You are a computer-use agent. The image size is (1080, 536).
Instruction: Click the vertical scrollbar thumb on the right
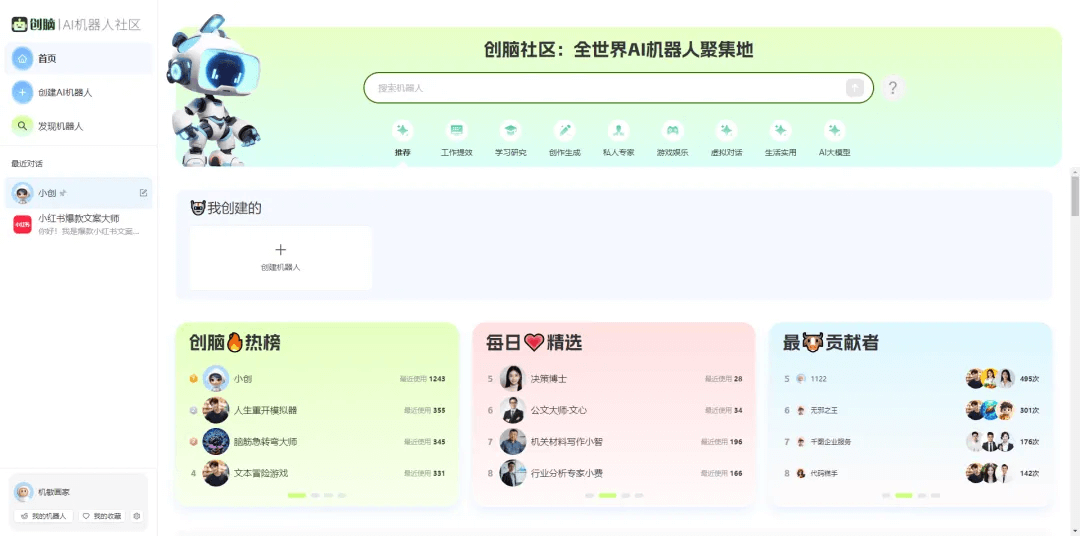1074,196
